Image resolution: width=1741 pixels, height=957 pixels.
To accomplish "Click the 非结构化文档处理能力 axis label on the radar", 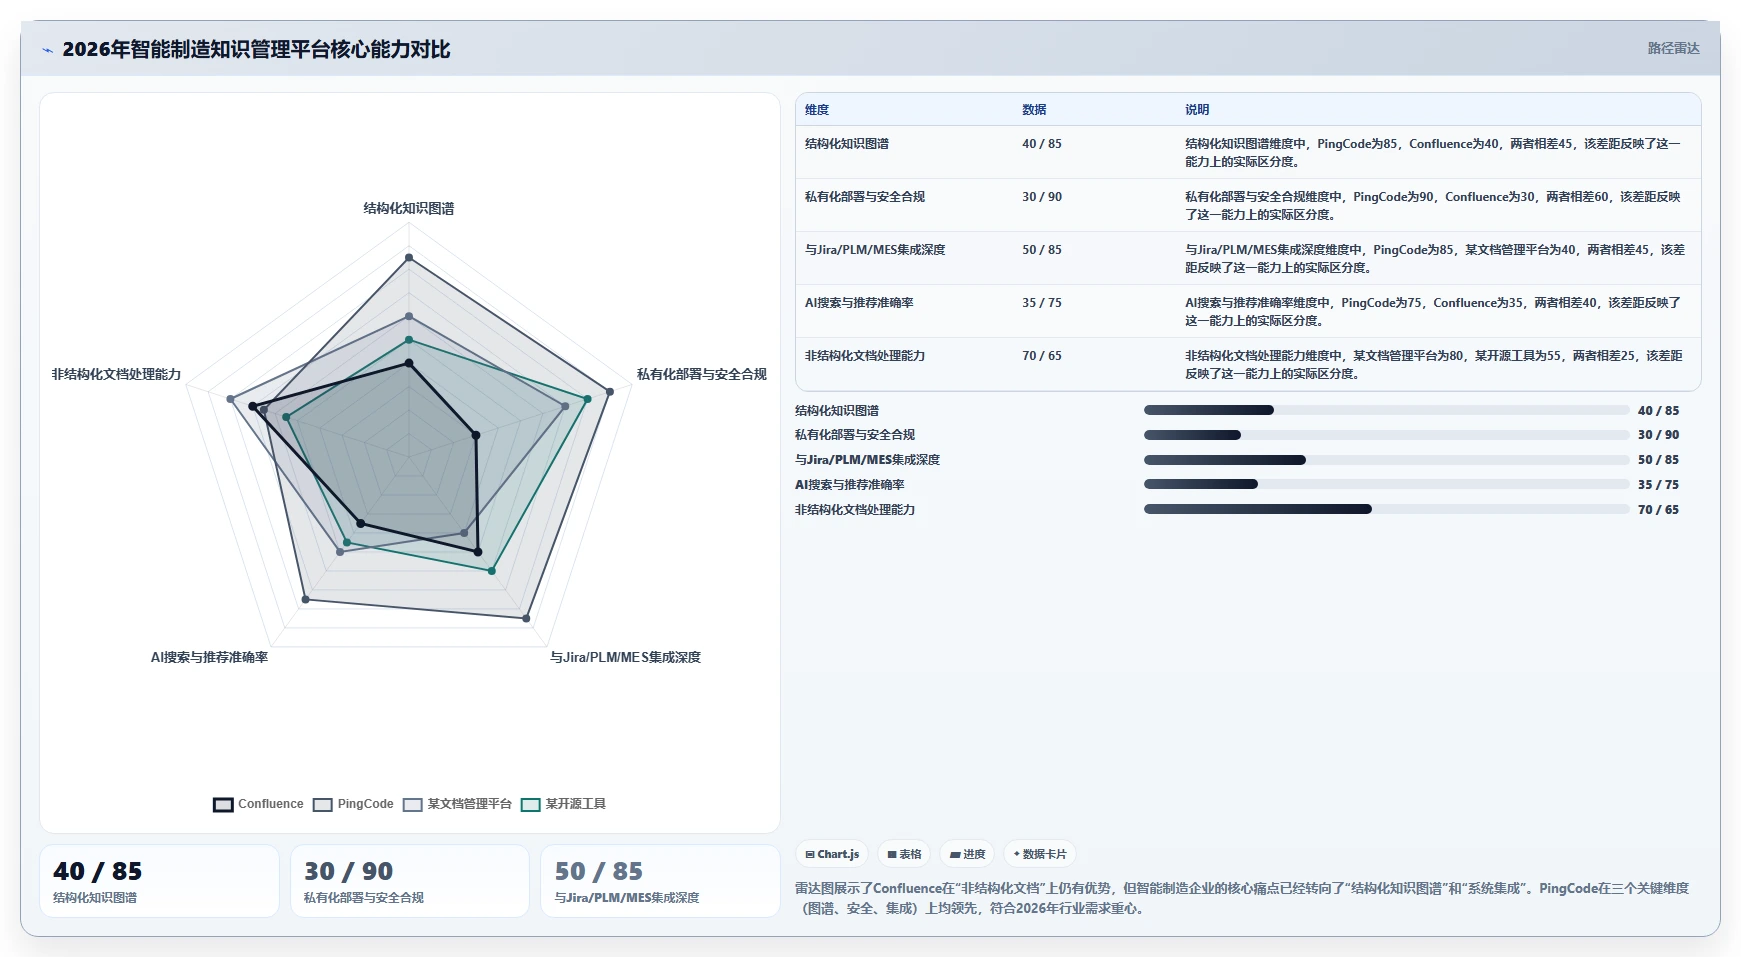I will click(116, 375).
